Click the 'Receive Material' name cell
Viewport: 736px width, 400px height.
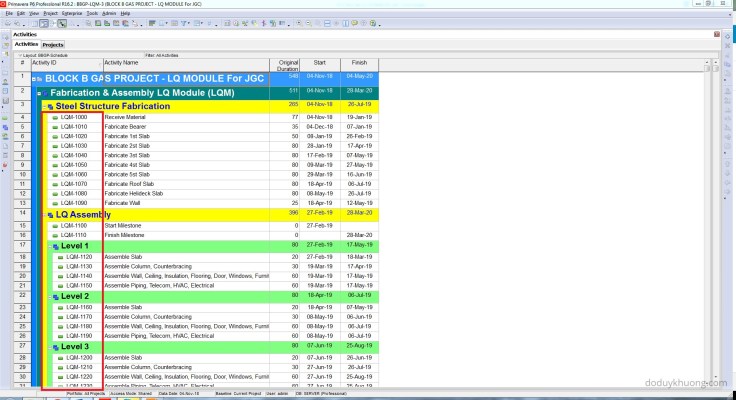(186, 117)
